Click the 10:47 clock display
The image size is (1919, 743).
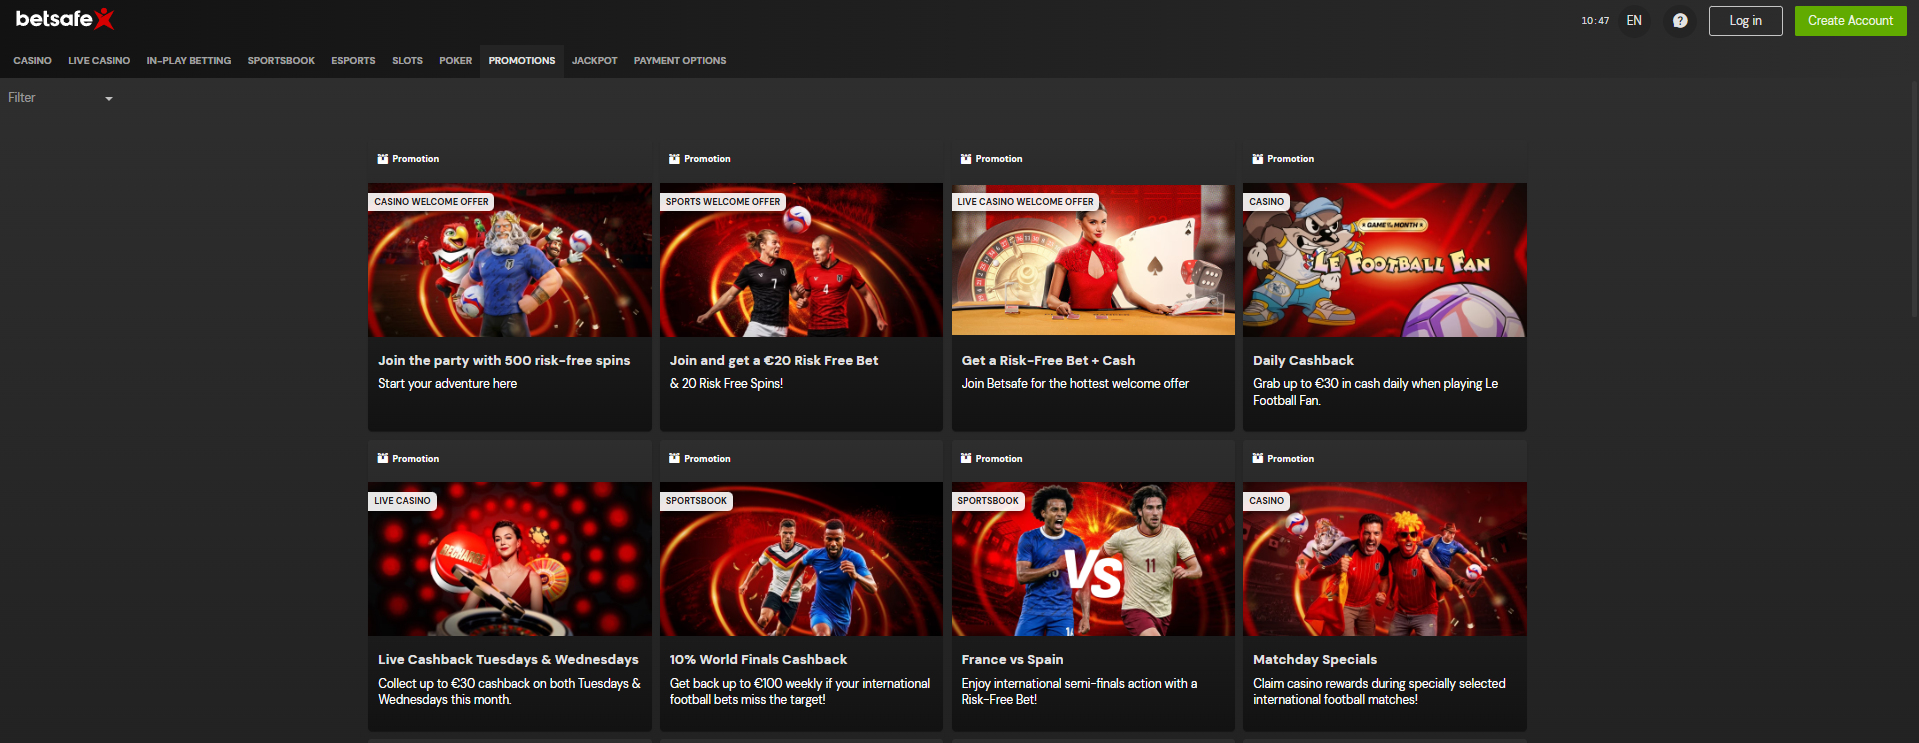click(x=1595, y=21)
